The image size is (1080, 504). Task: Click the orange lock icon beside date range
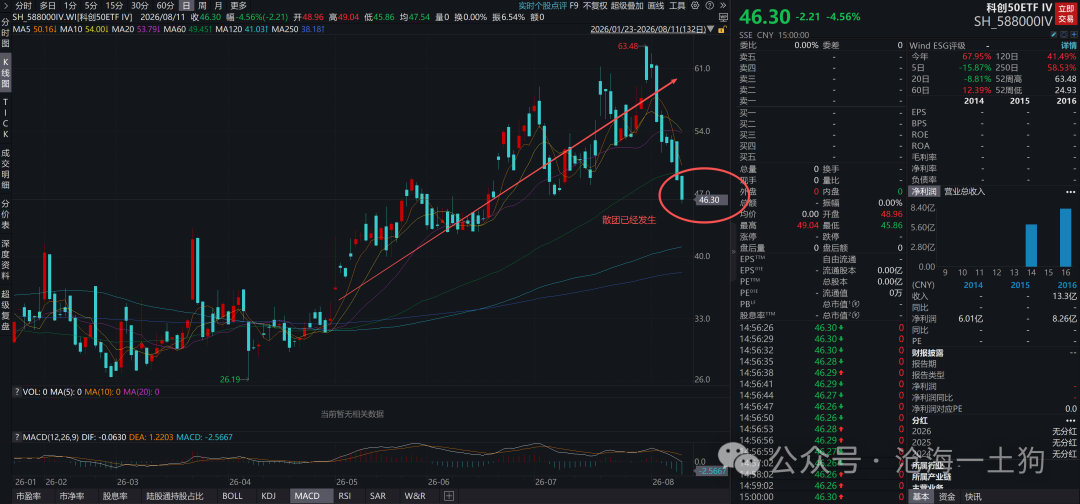click(x=721, y=30)
